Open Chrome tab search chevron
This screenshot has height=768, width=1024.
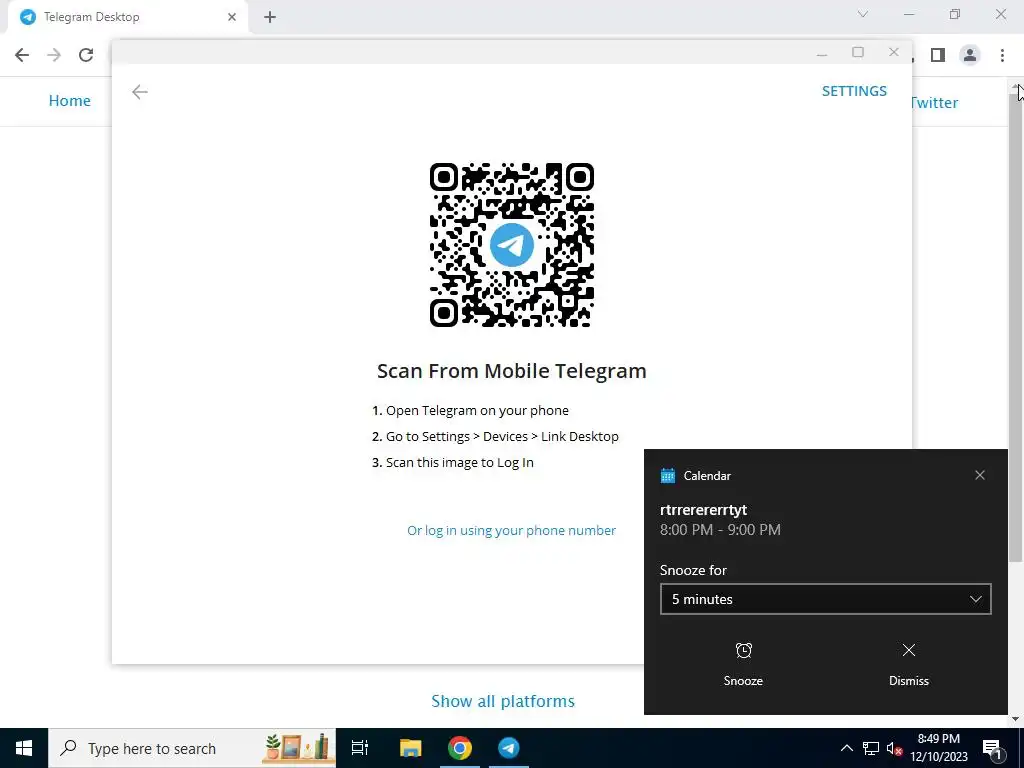pos(863,14)
